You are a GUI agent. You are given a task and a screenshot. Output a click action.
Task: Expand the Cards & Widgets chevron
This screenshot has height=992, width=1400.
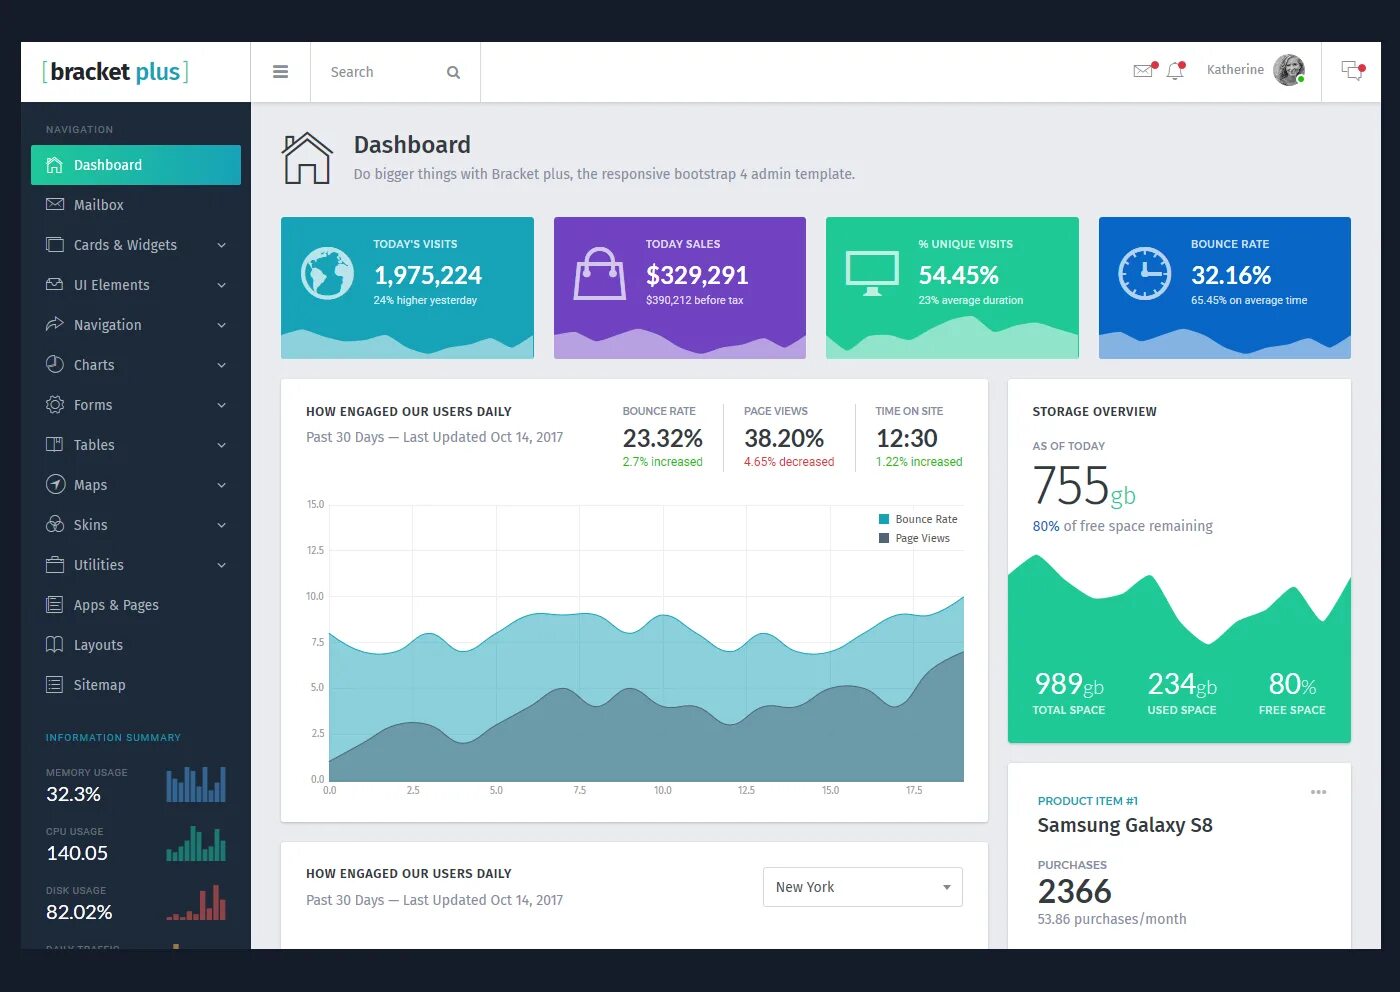point(222,245)
